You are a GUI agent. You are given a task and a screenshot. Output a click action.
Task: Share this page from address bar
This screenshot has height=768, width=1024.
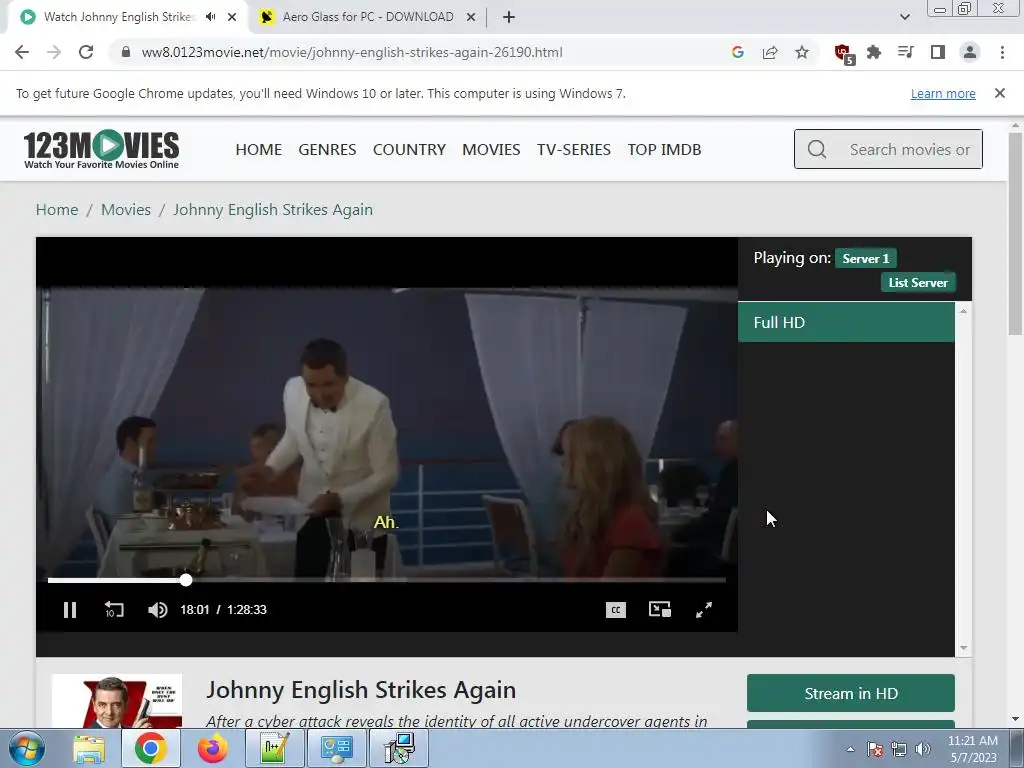click(770, 52)
